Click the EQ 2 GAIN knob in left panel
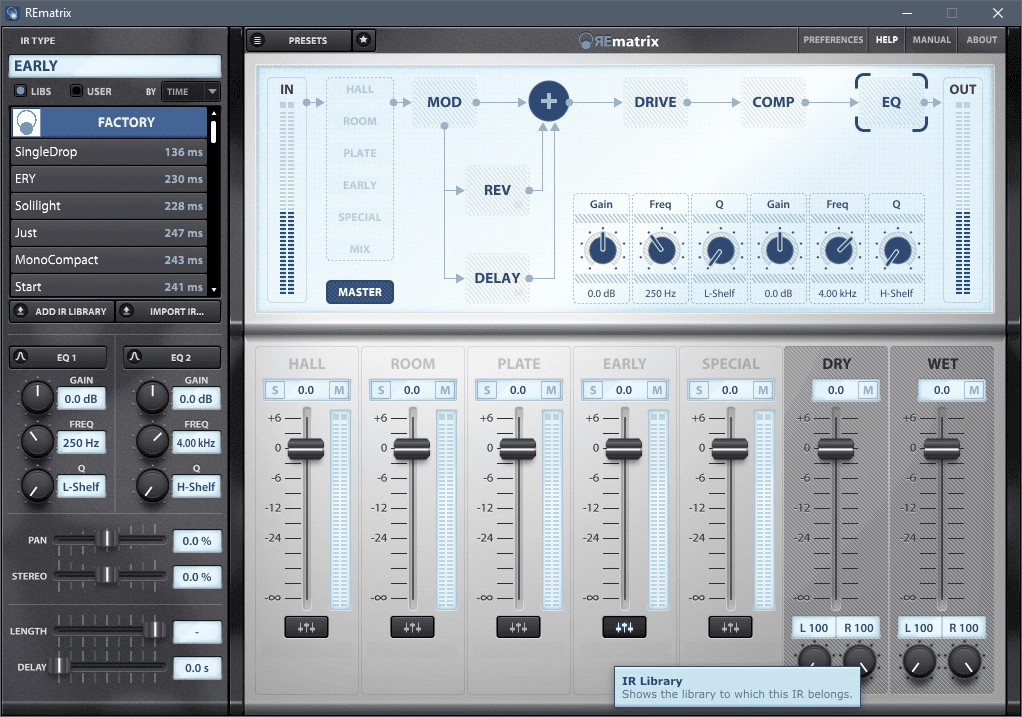Viewport: 1022px width, 717px height. [x=152, y=397]
